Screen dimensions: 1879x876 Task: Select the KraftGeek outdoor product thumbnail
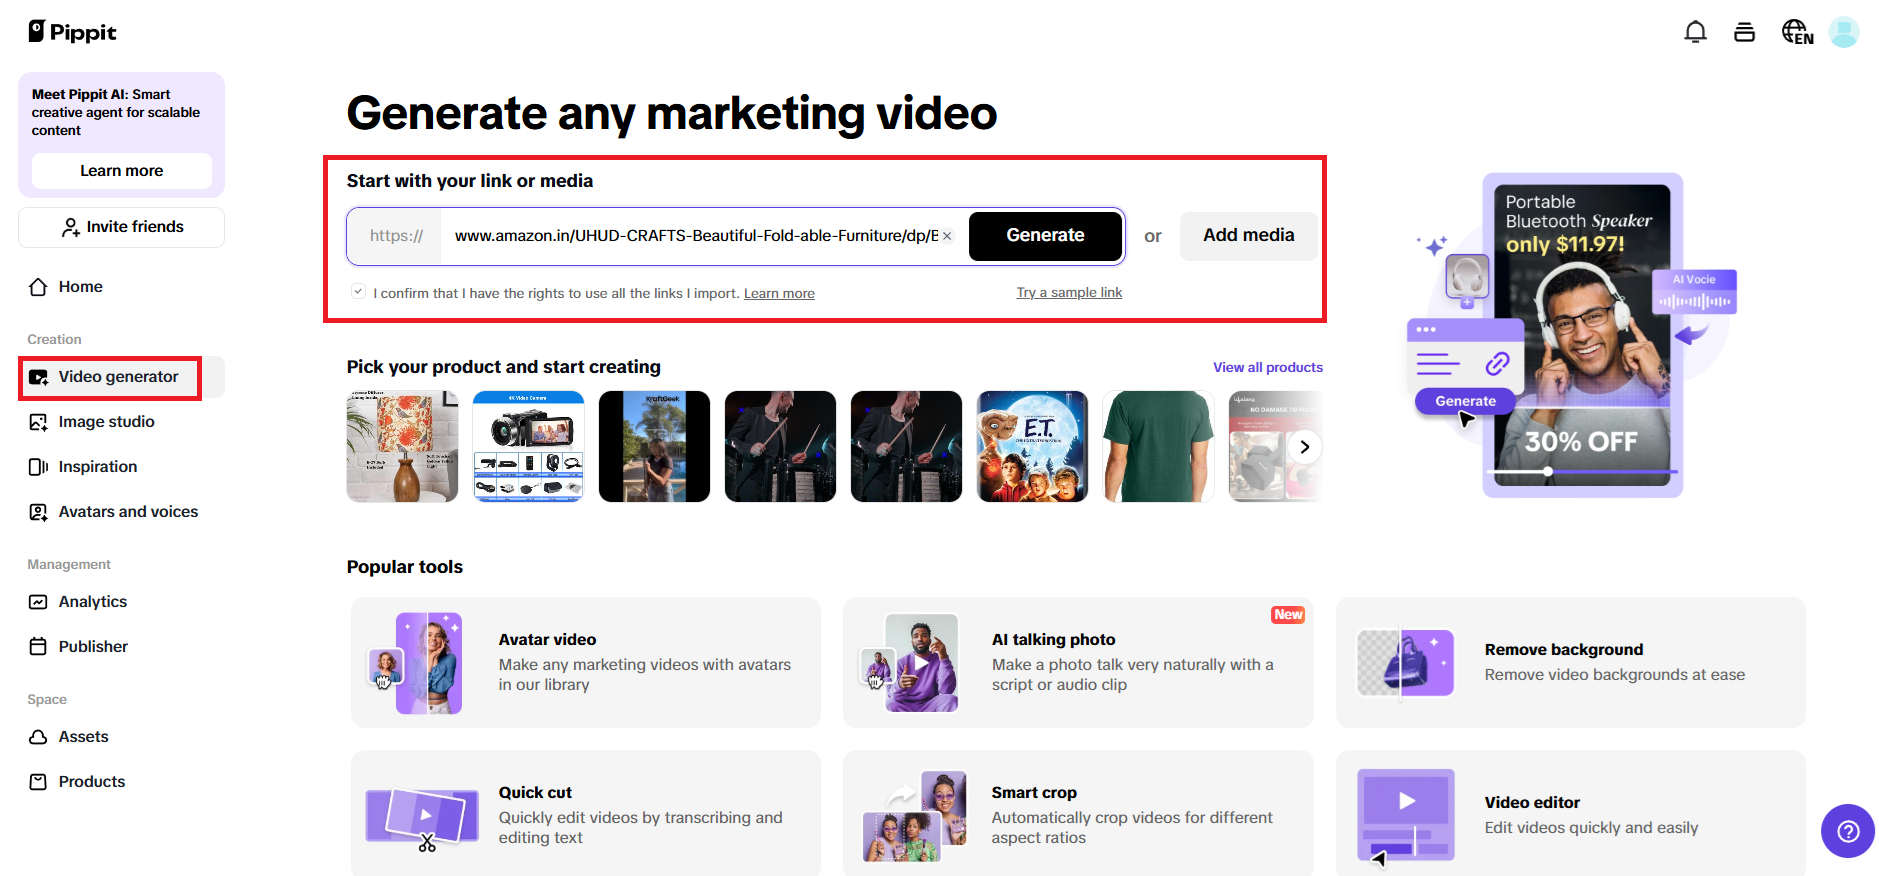pos(654,446)
